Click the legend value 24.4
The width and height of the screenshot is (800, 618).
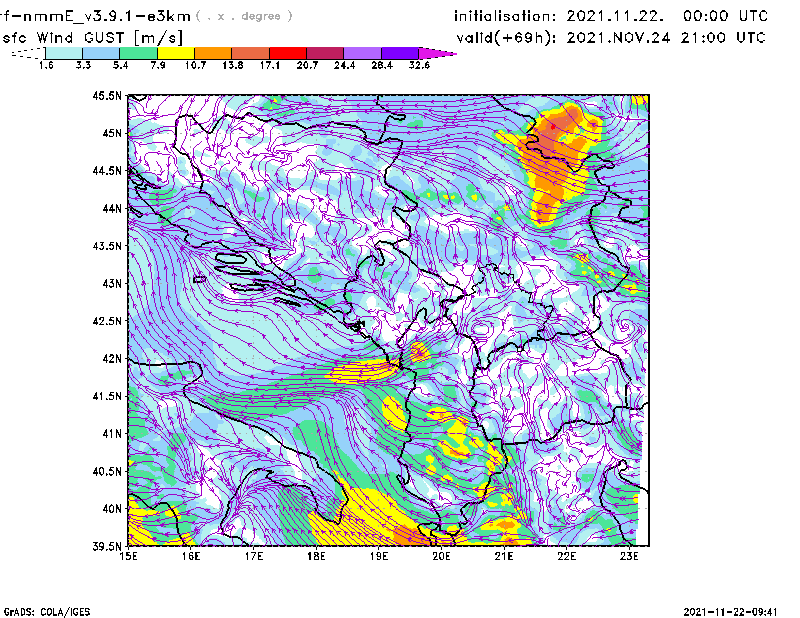[x=344, y=65]
